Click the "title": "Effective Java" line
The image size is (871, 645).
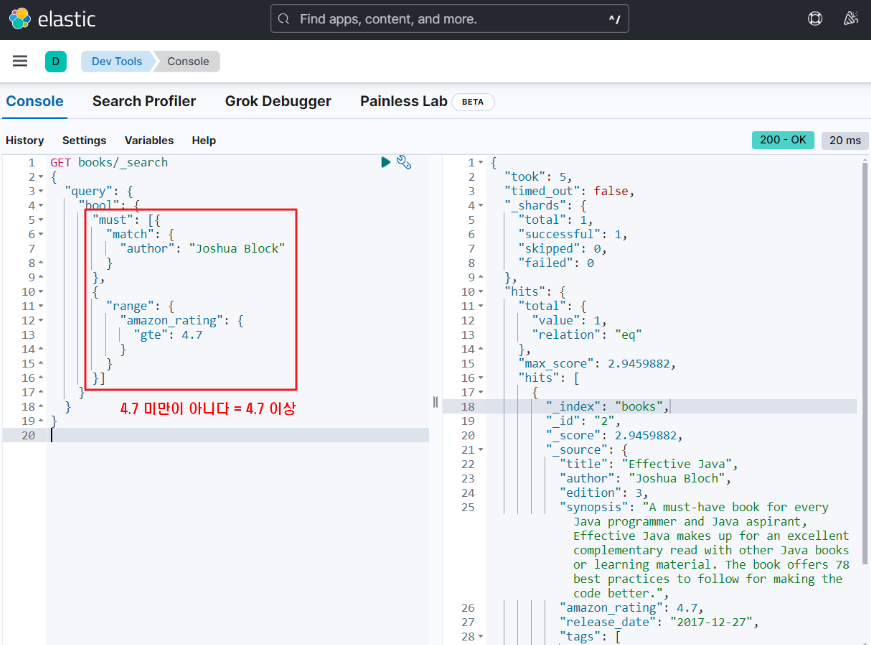pyautogui.click(x=649, y=464)
